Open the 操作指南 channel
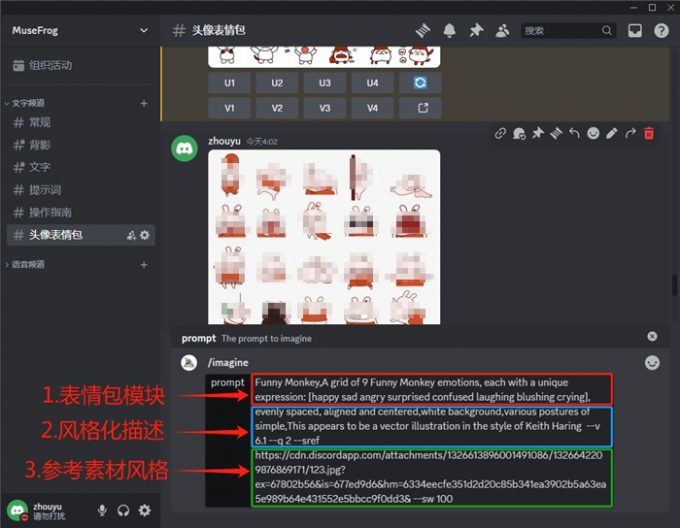This screenshot has height=528, width=680. coord(81,212)
